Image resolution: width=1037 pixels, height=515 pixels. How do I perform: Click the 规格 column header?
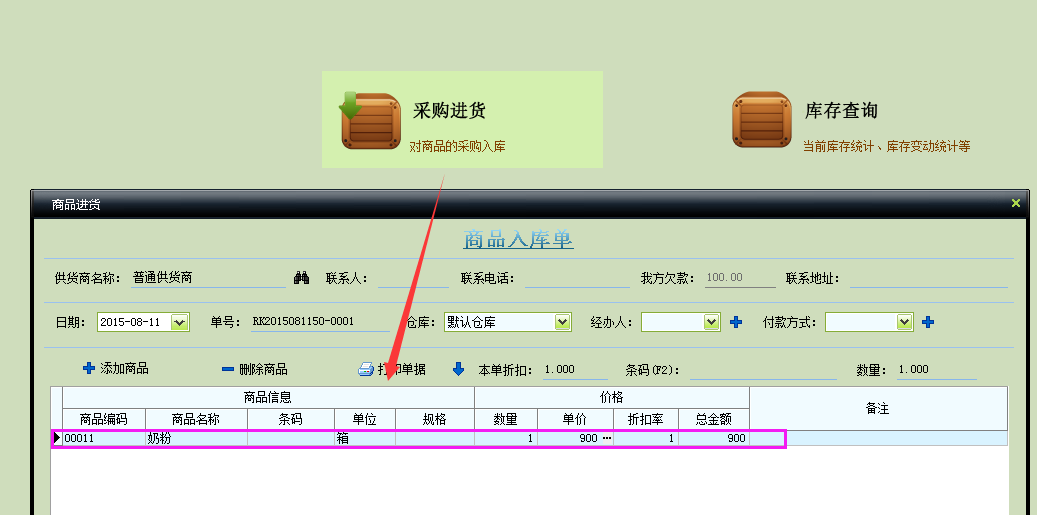435,419
